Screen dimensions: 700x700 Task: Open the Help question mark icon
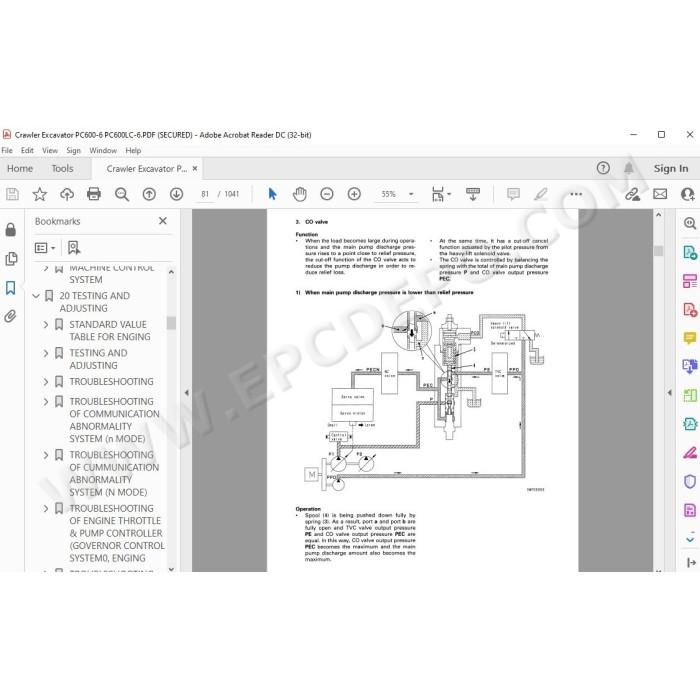603,168
